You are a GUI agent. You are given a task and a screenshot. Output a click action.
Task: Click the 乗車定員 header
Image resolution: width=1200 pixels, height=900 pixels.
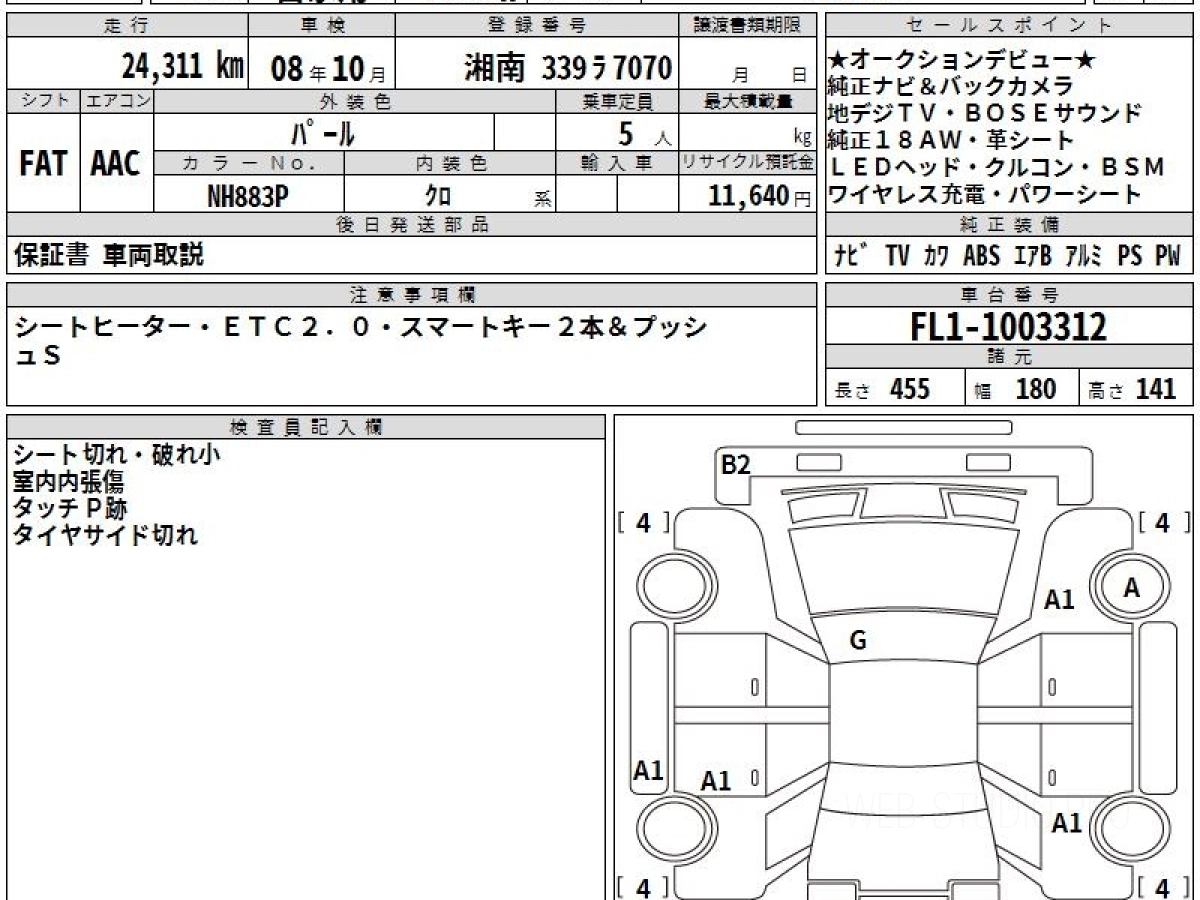coord(618,101)
